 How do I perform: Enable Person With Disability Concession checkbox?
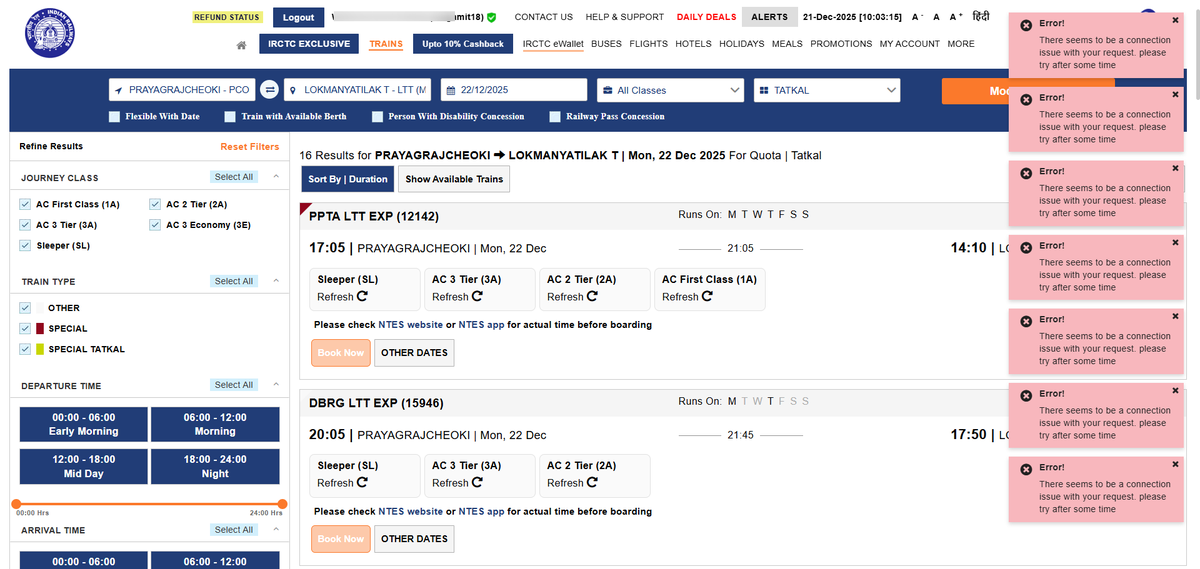(x=377, y=117)
